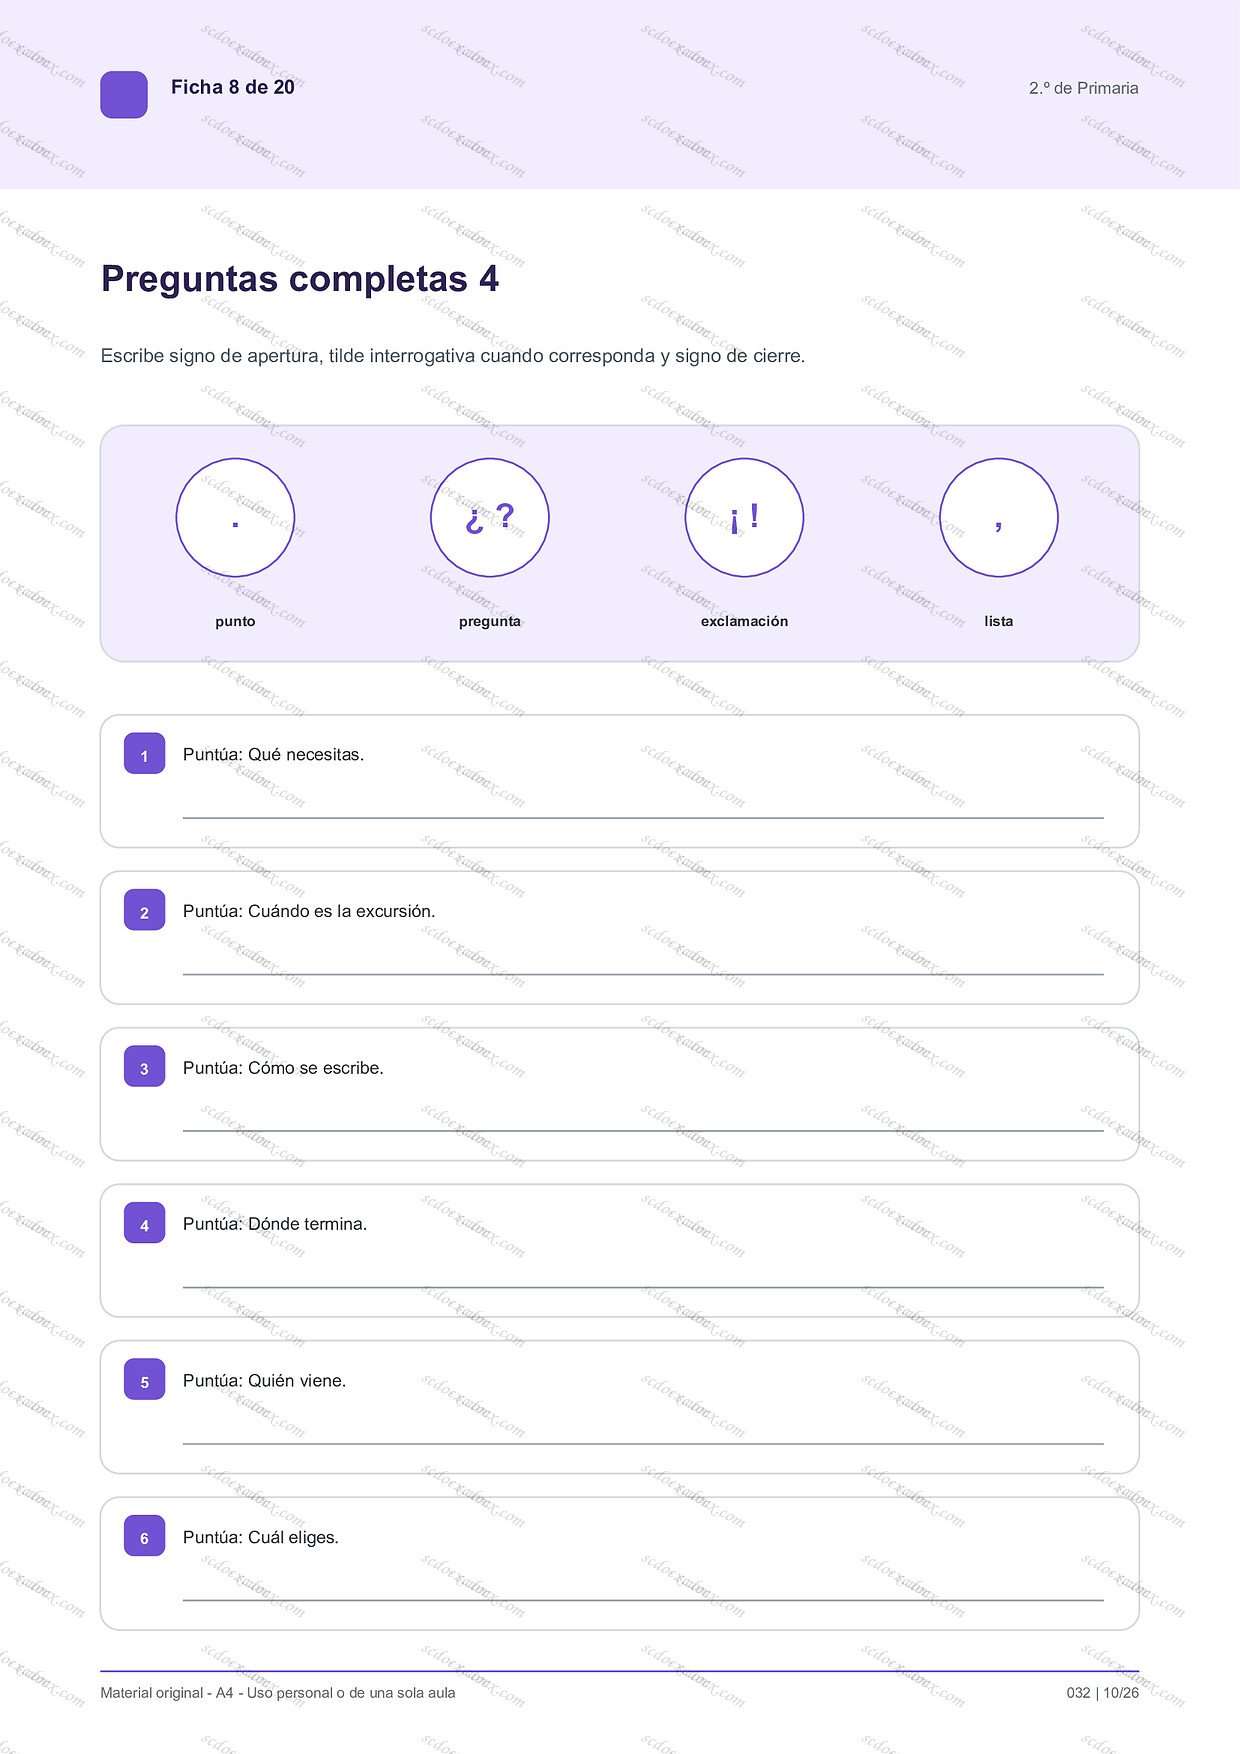
Task: Select the exclamación marks circle icon
Action: [744, 518]
